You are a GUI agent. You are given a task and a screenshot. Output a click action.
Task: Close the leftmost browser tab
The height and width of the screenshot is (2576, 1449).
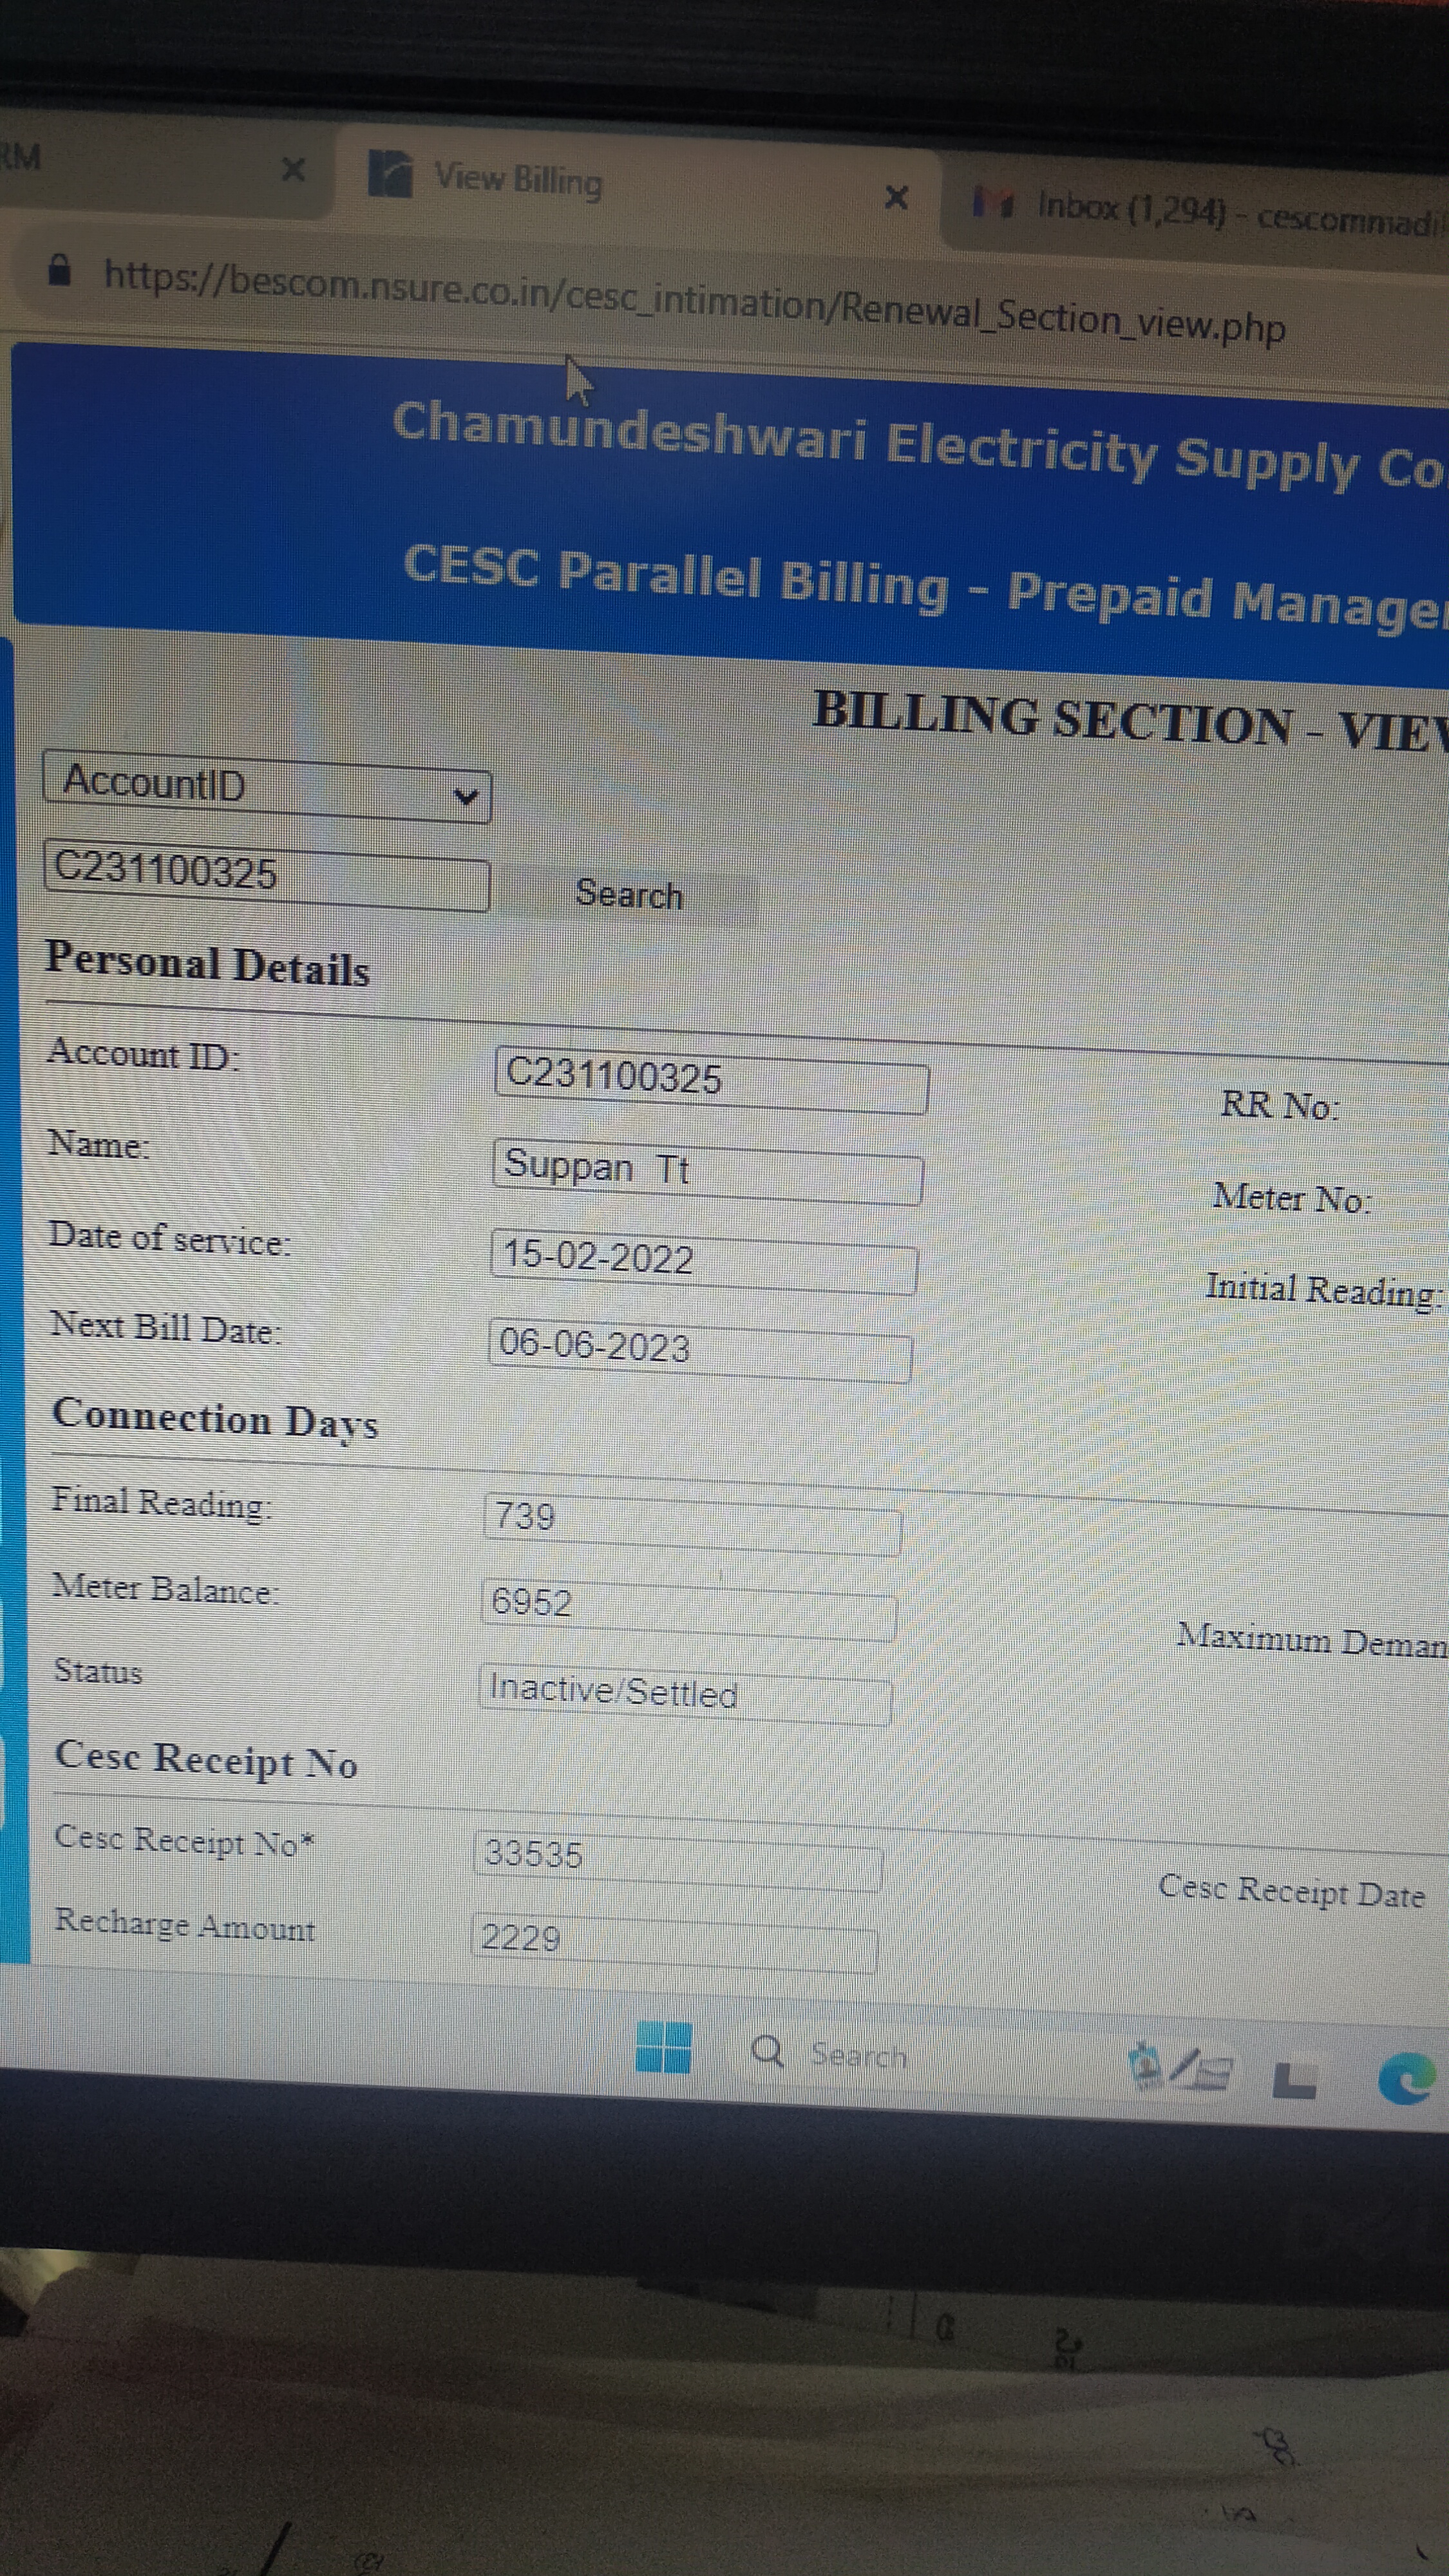pos(293,169)
